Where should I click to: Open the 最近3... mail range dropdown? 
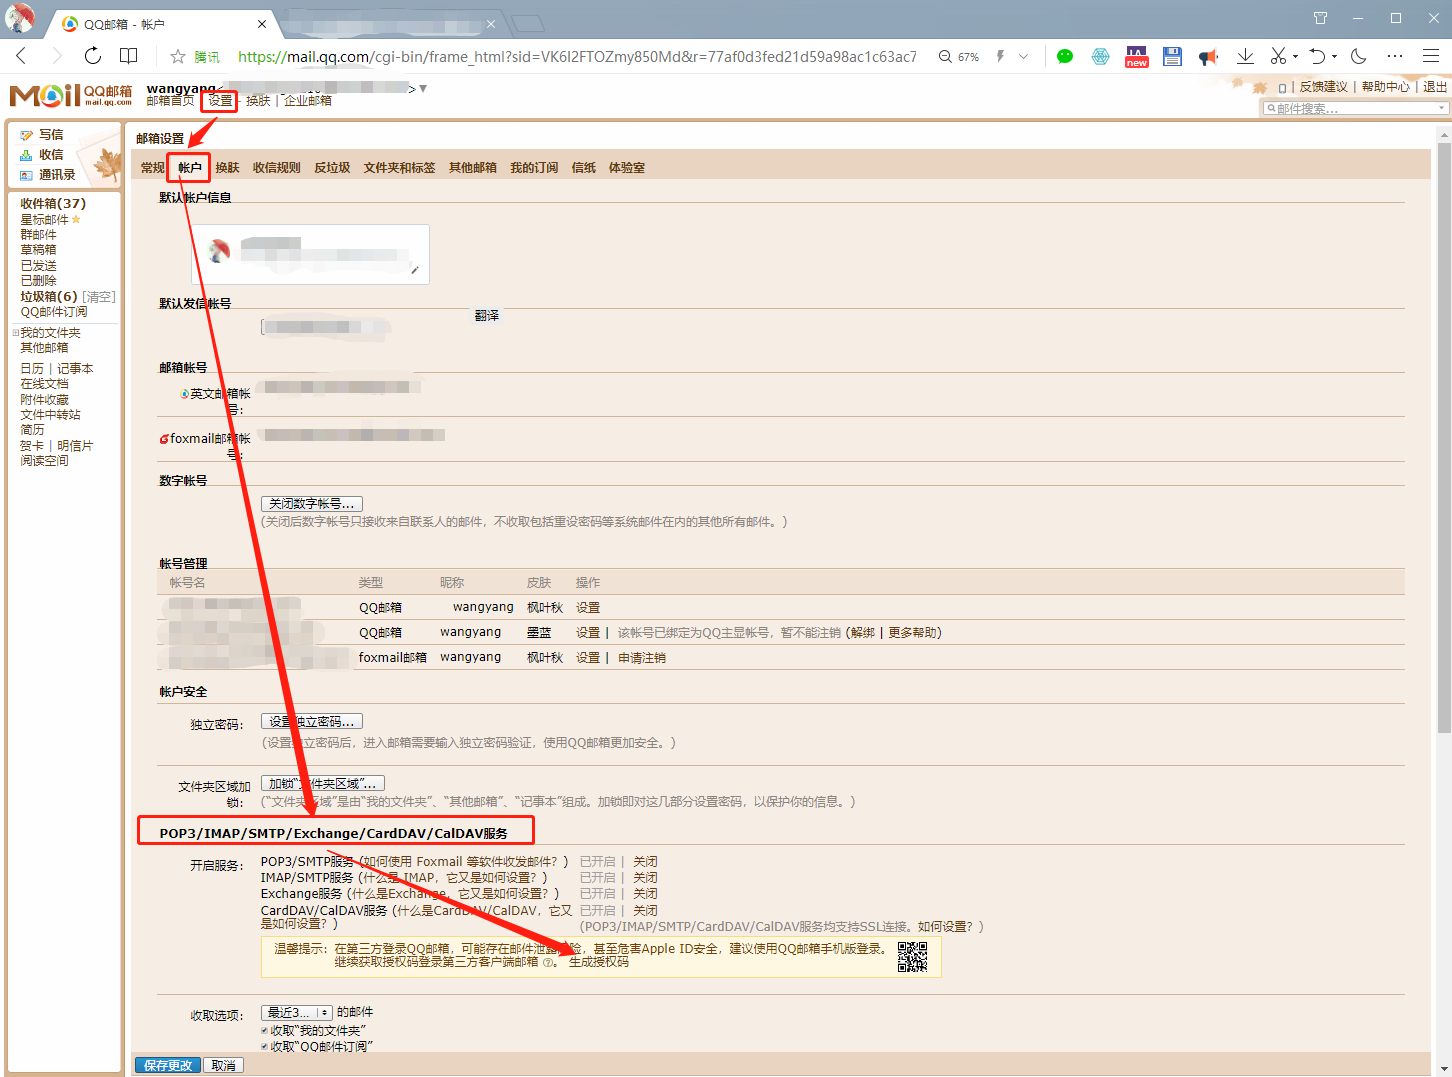tap(297, 1013)
